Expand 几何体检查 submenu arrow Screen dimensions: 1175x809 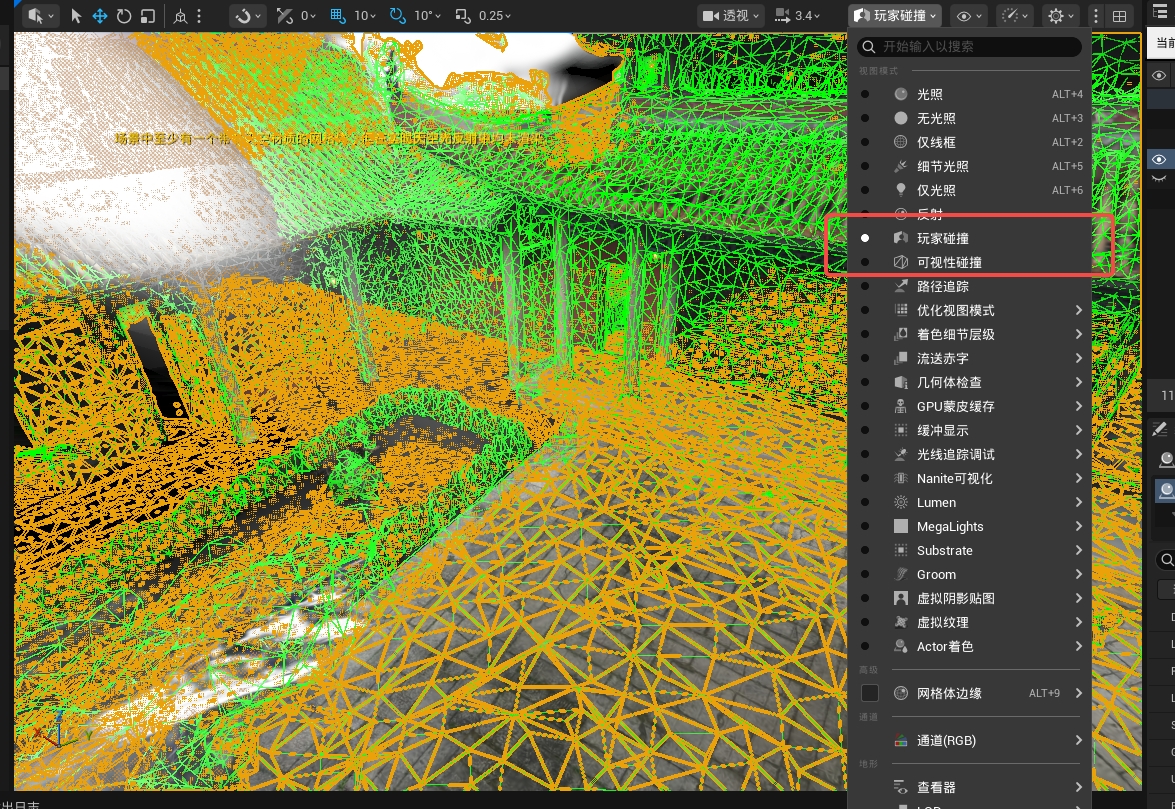point(1078,382)
